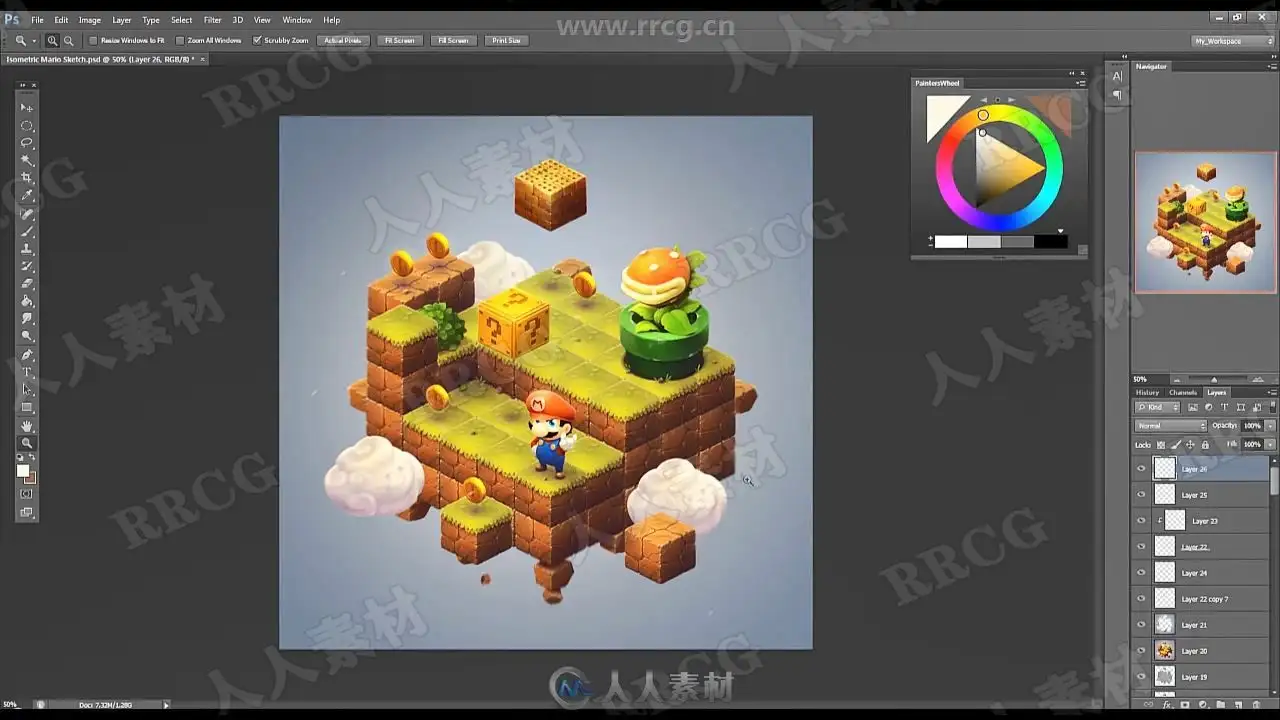Viewport: 1280px width, 720px height.
Task: Open the Filter menu
Action: (213, 20)
